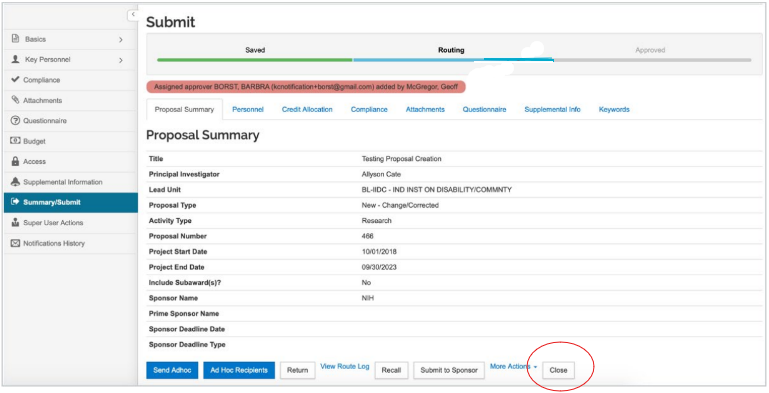Click the start date 10/01/2018

[x=379, y=252]
